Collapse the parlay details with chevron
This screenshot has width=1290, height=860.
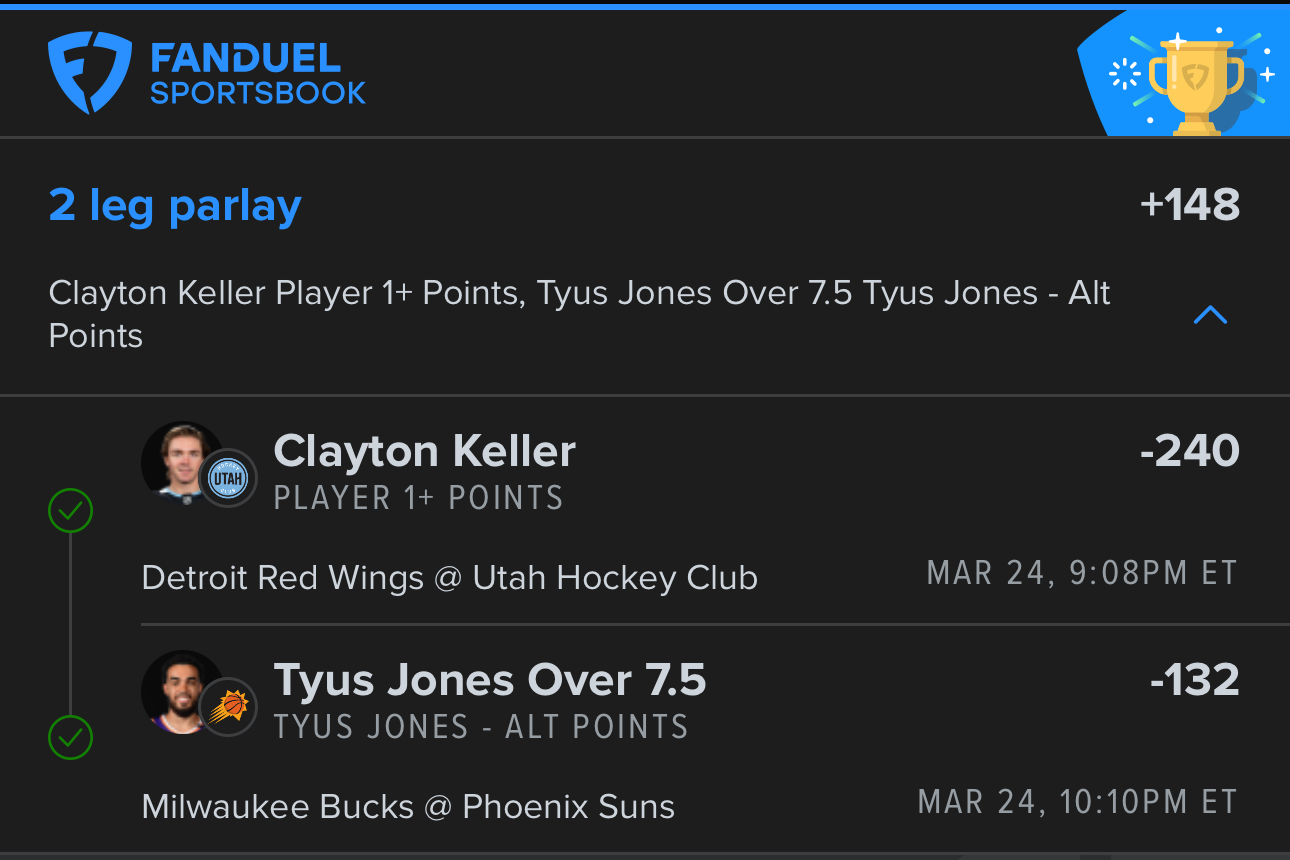[x=1210, y=315]
